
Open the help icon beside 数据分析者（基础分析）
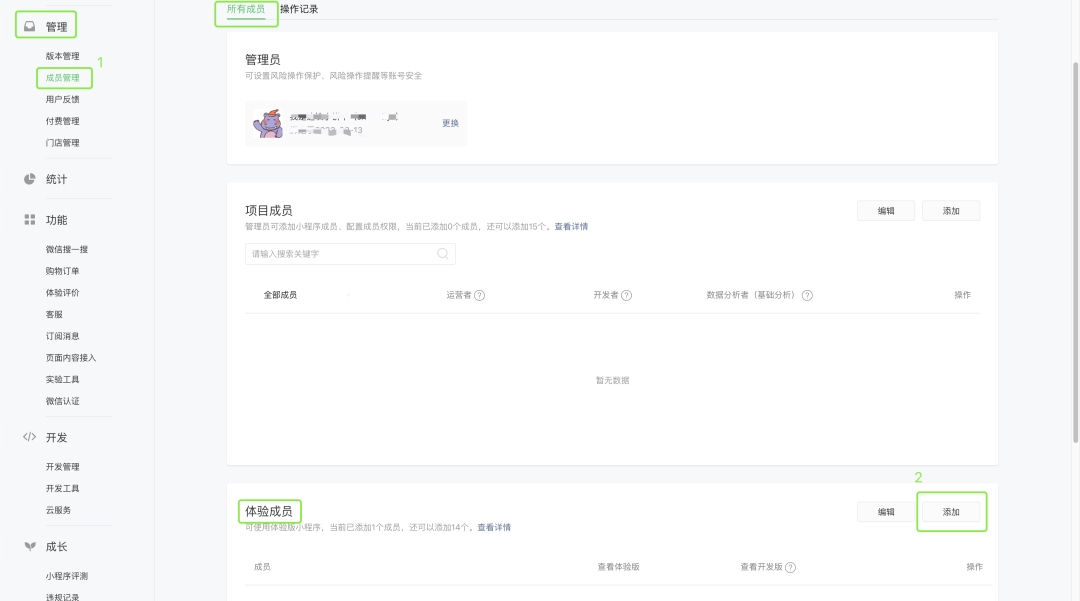807,295
